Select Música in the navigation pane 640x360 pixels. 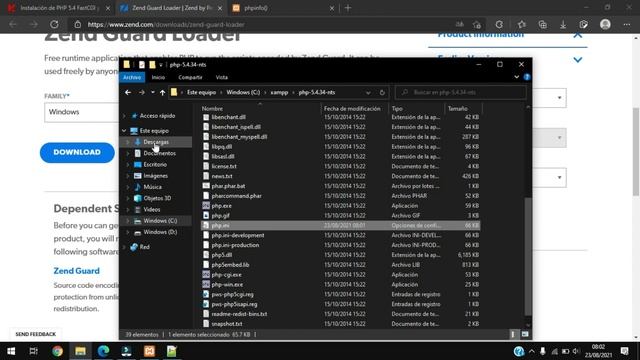coord(153,187)
